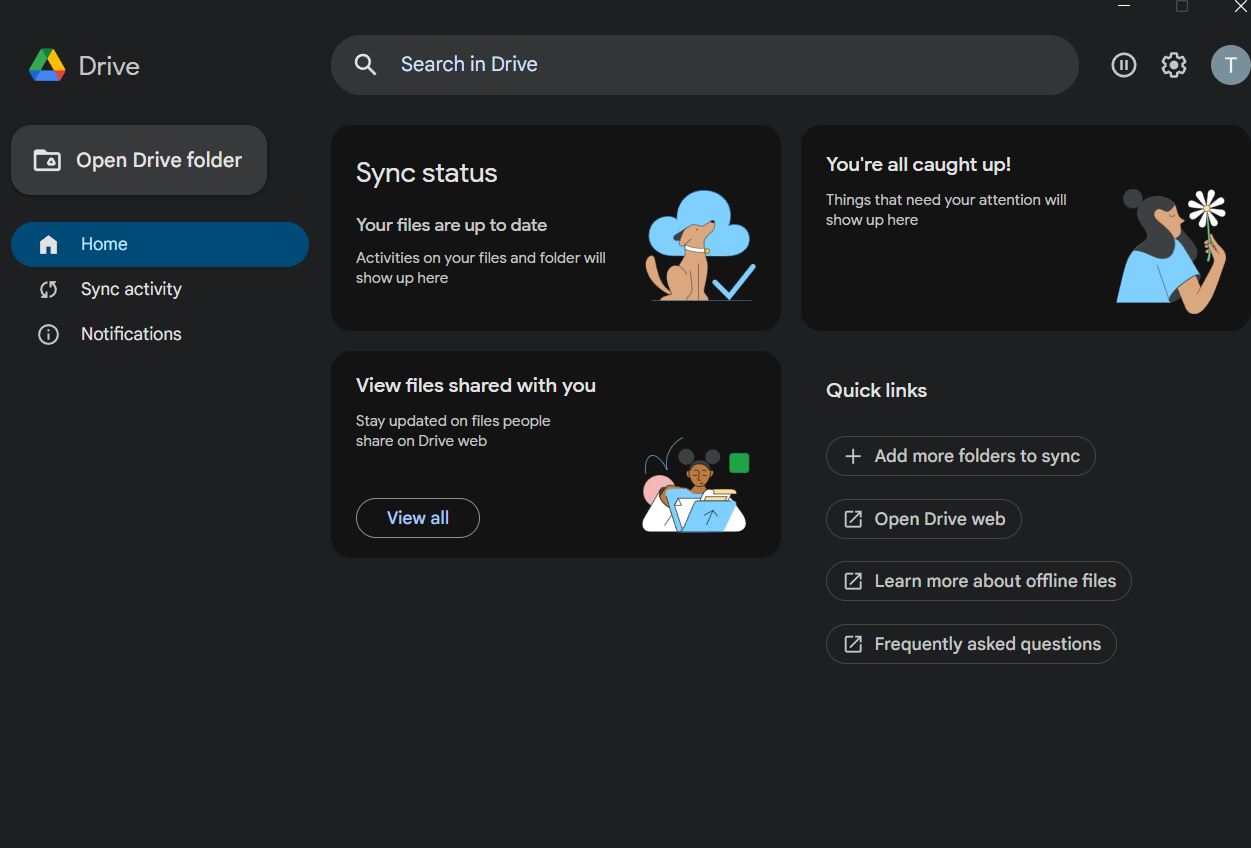Open Settings via the gear icon
The width and height of the screenshot is (1251, 848).
click(1174, 65)
